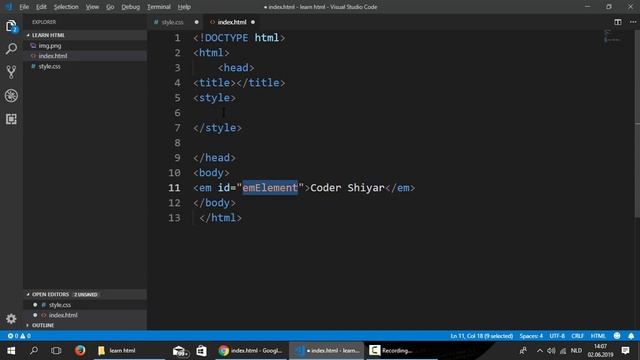
Task: Select the index.html editor tab
Action: pos(231,22)
